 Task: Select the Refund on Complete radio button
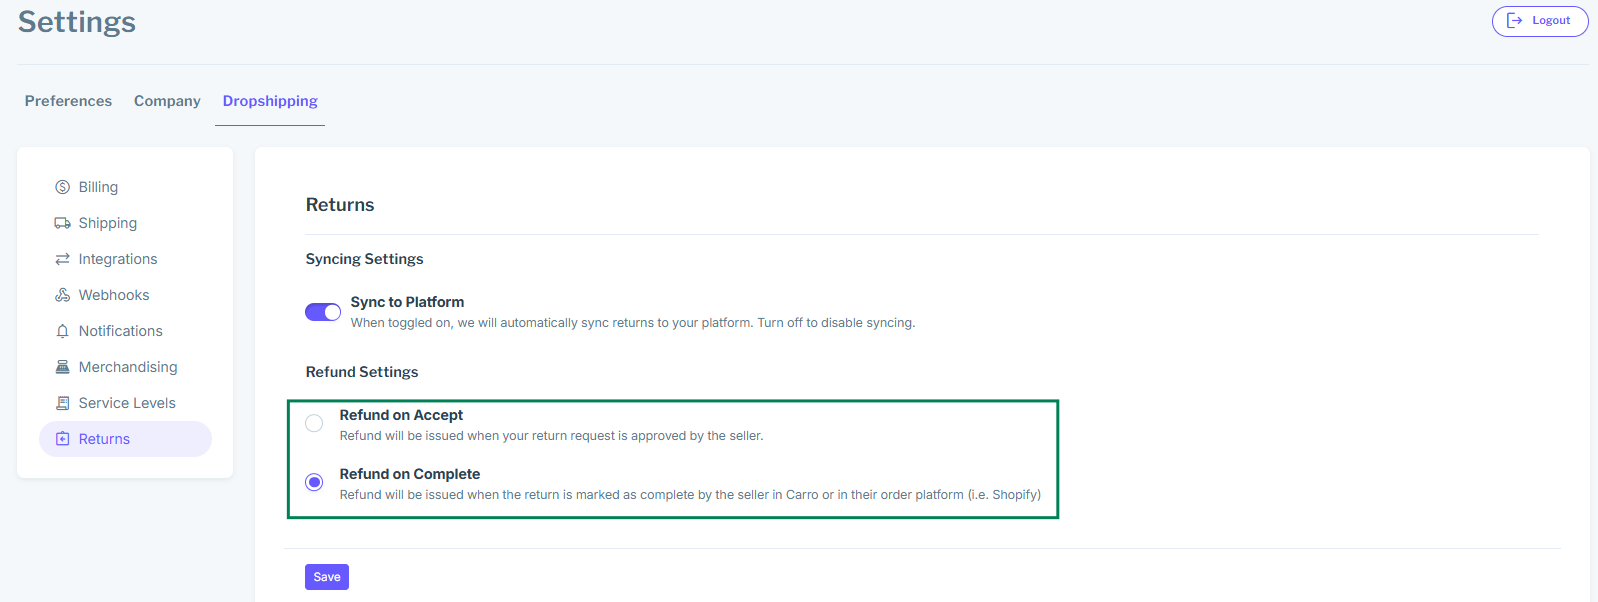pyautogui.click(x=314, y=482)
